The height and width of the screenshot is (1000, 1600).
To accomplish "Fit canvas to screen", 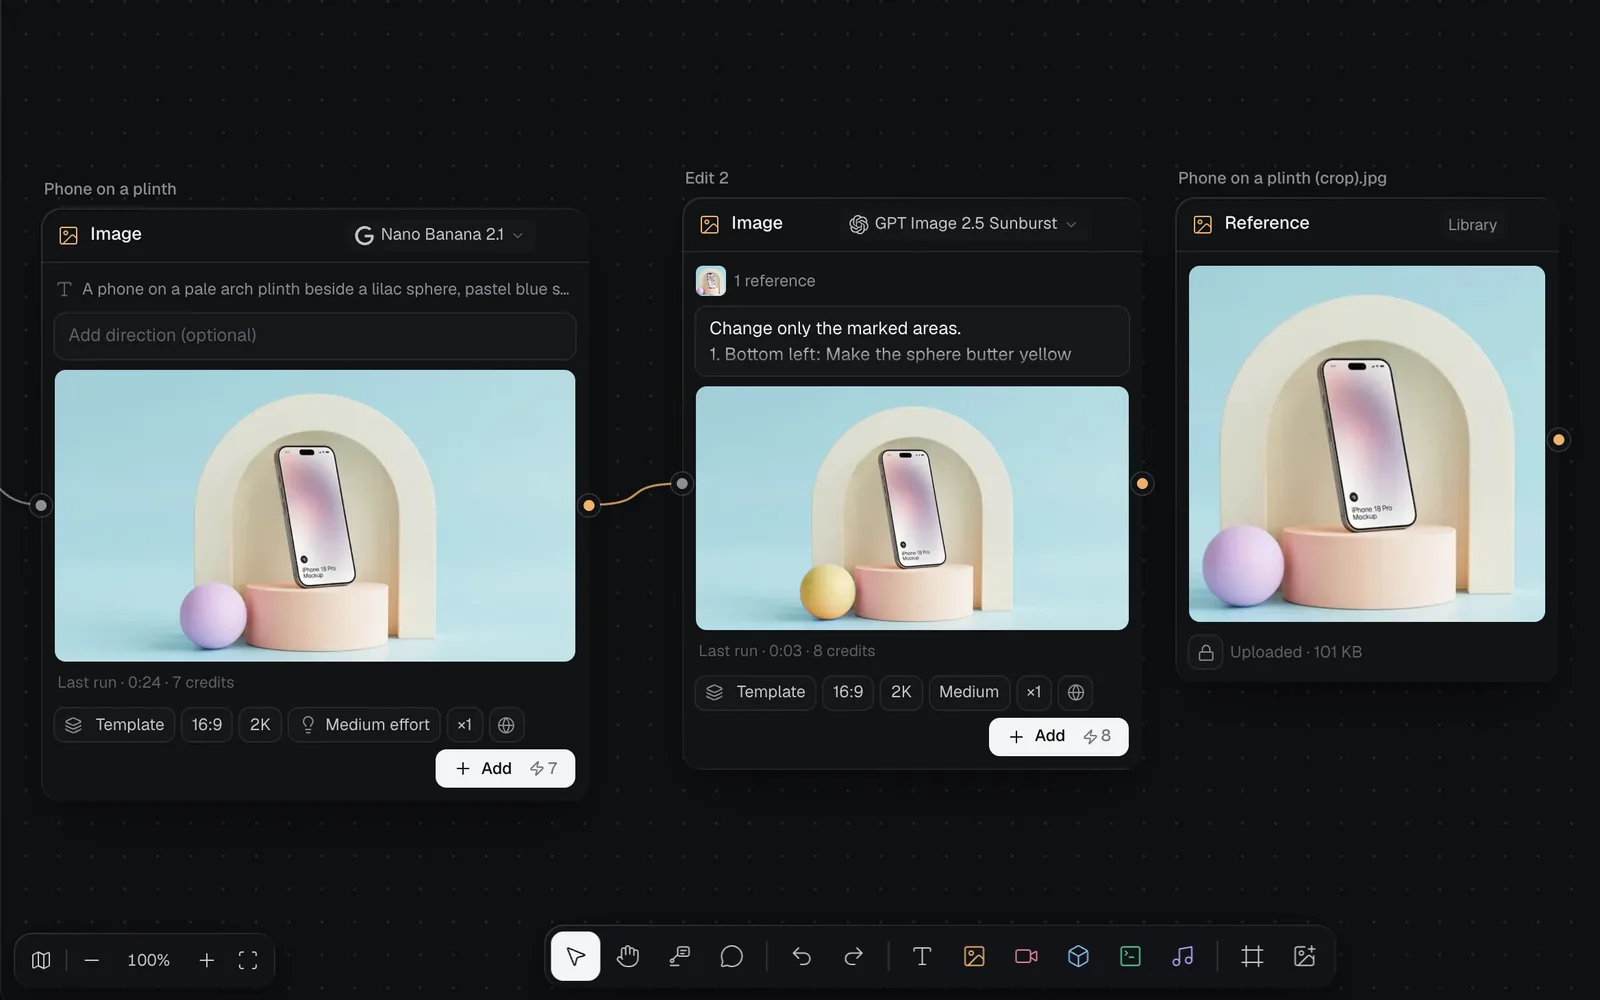I will 248,960.
